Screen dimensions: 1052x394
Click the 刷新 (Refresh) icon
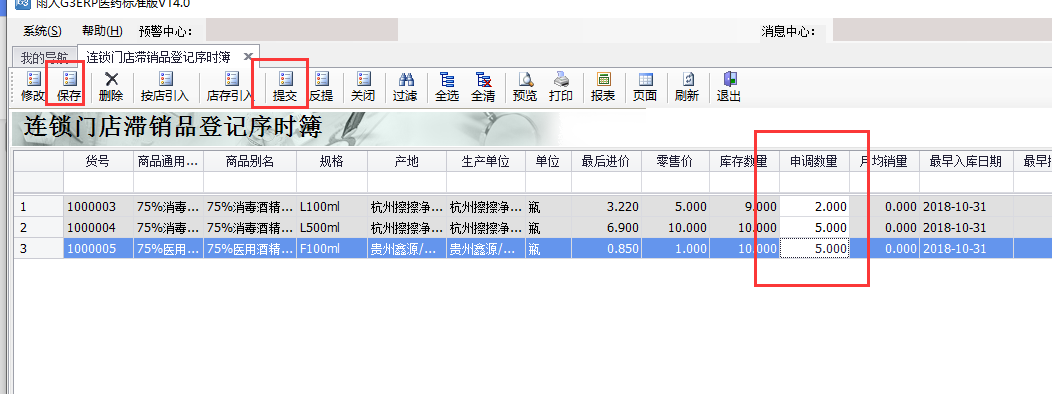(687, 87)
